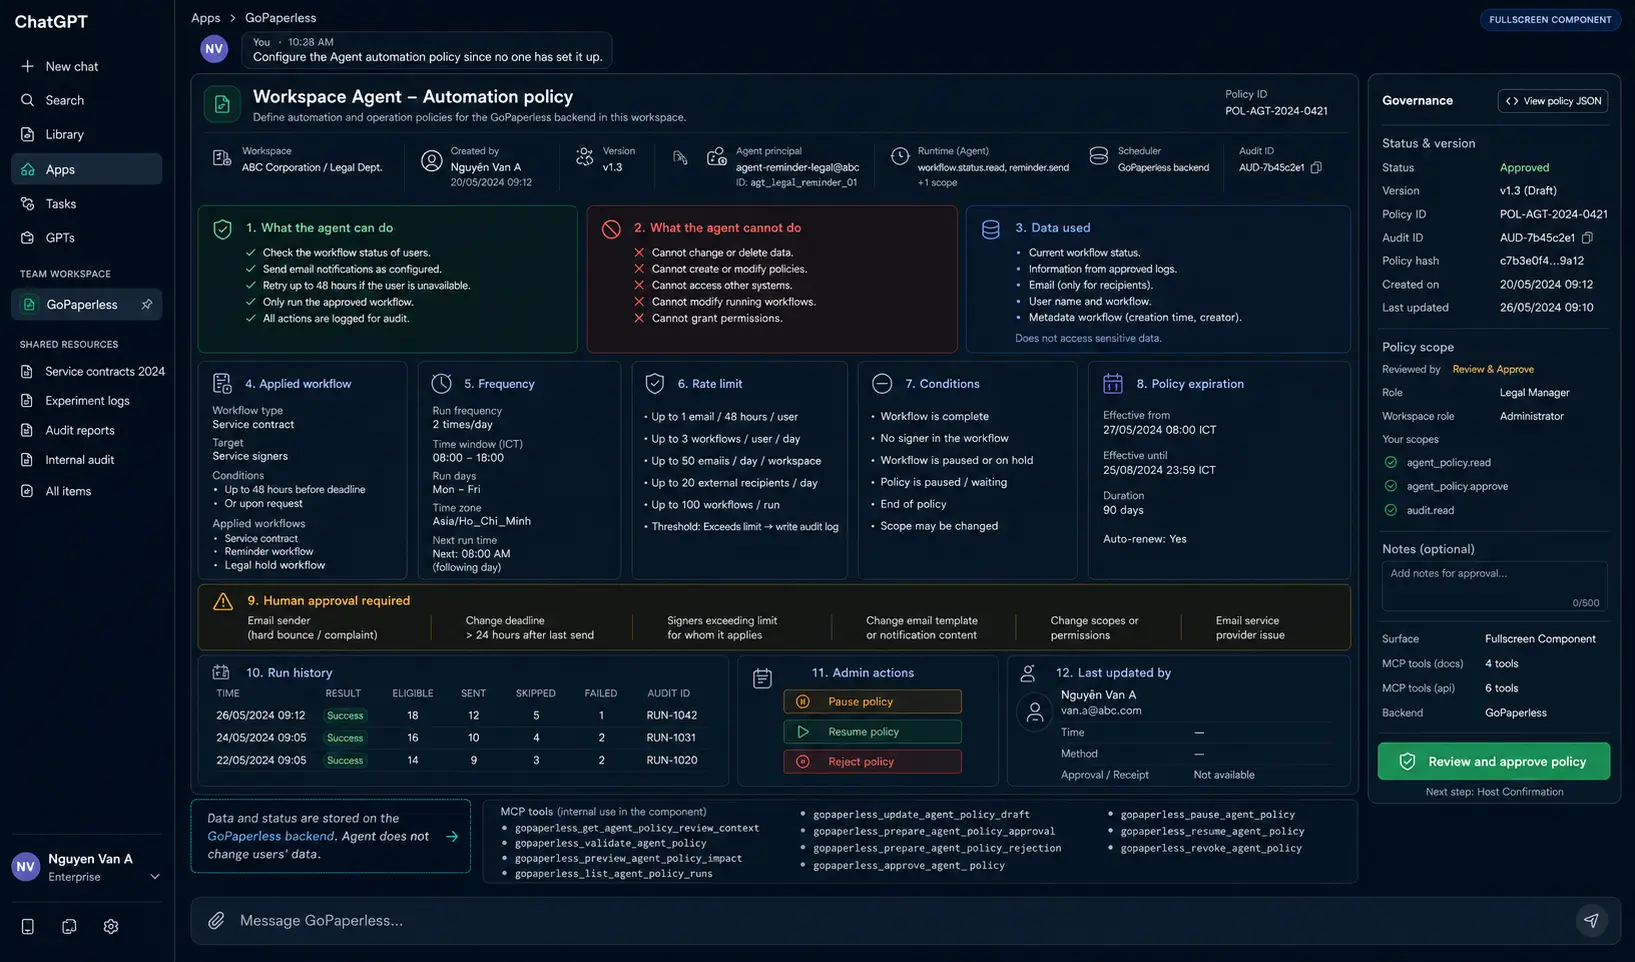Click the prohibited icon of What the agent cannot do
The width and height of the screenshot is (1635, 962).
pyautogui.click(x=611, y=229)
